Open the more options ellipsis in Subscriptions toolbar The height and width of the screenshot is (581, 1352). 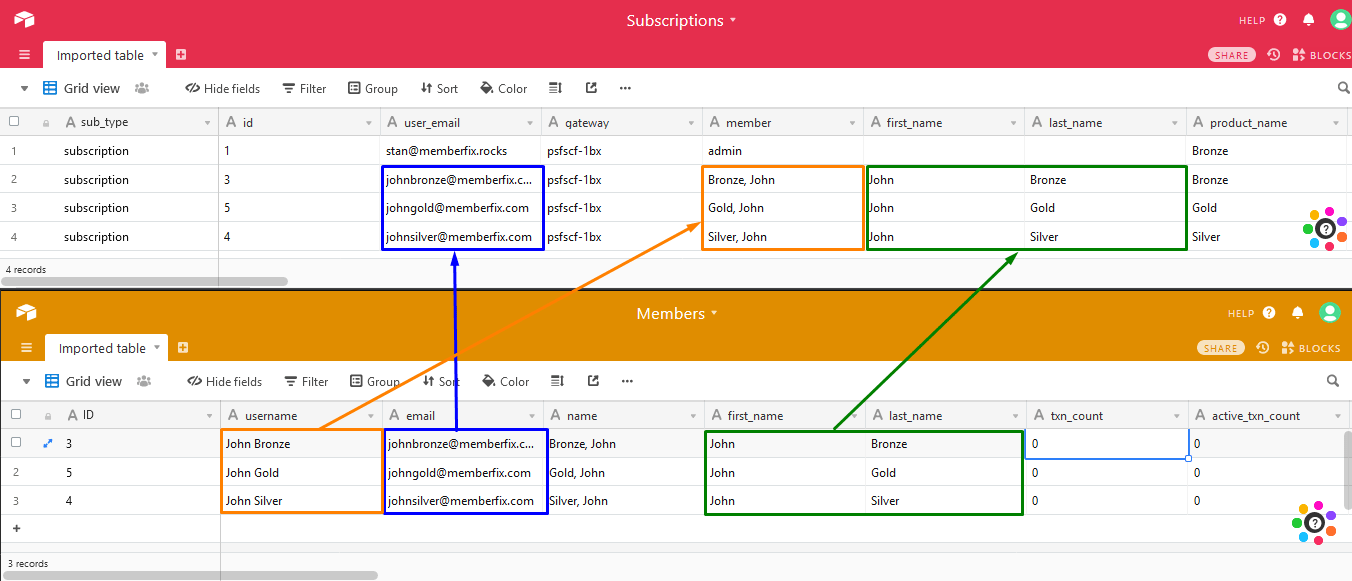[625, 88]
